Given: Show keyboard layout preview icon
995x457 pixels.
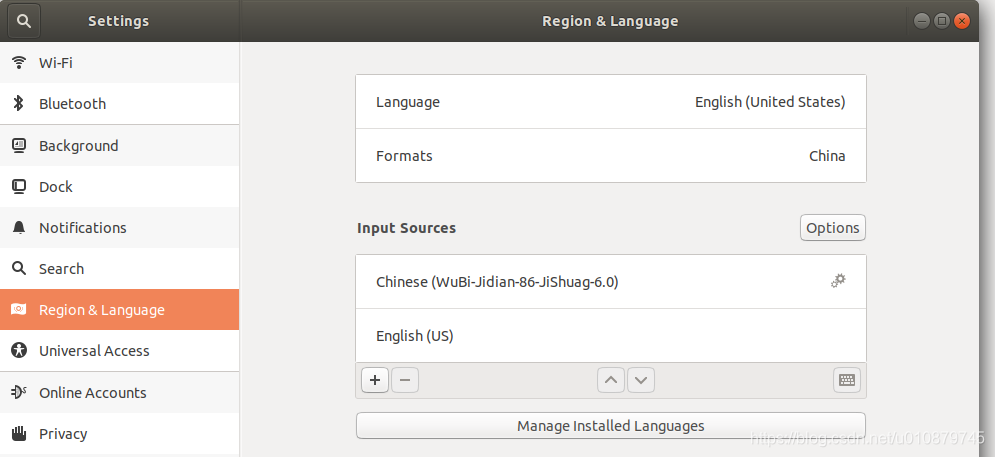Looking at the screenshot, I should (847, 380).
